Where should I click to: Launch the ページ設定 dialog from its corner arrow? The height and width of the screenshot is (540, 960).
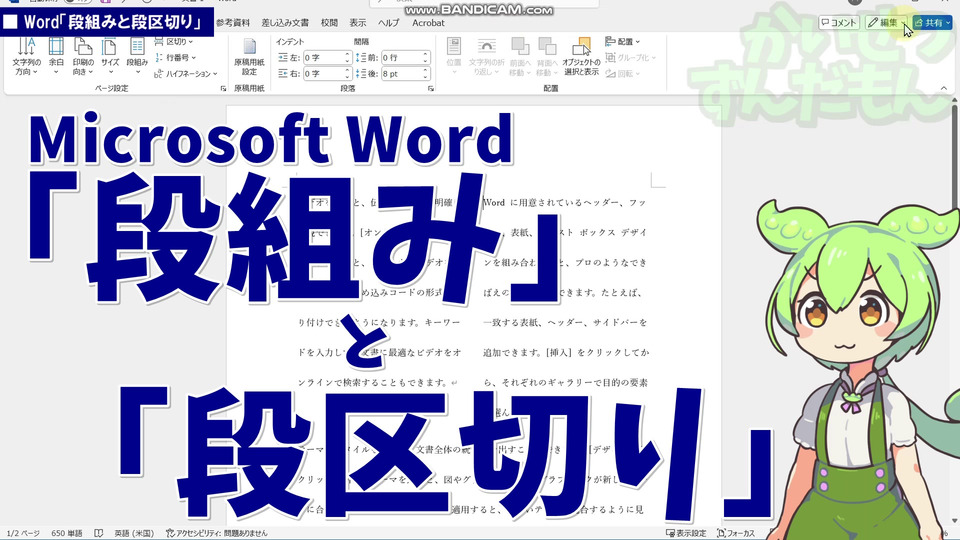223,89
